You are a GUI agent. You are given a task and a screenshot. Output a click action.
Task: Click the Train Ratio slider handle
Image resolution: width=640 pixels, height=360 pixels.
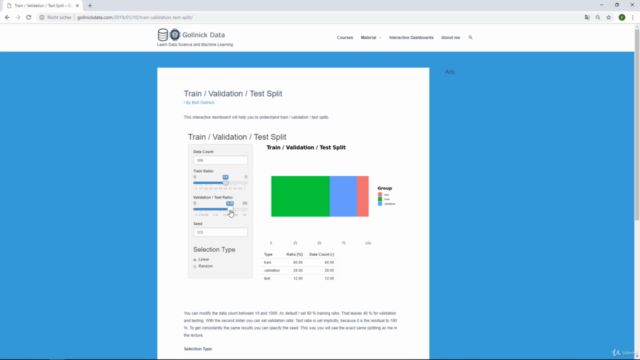tap(225, 183)
